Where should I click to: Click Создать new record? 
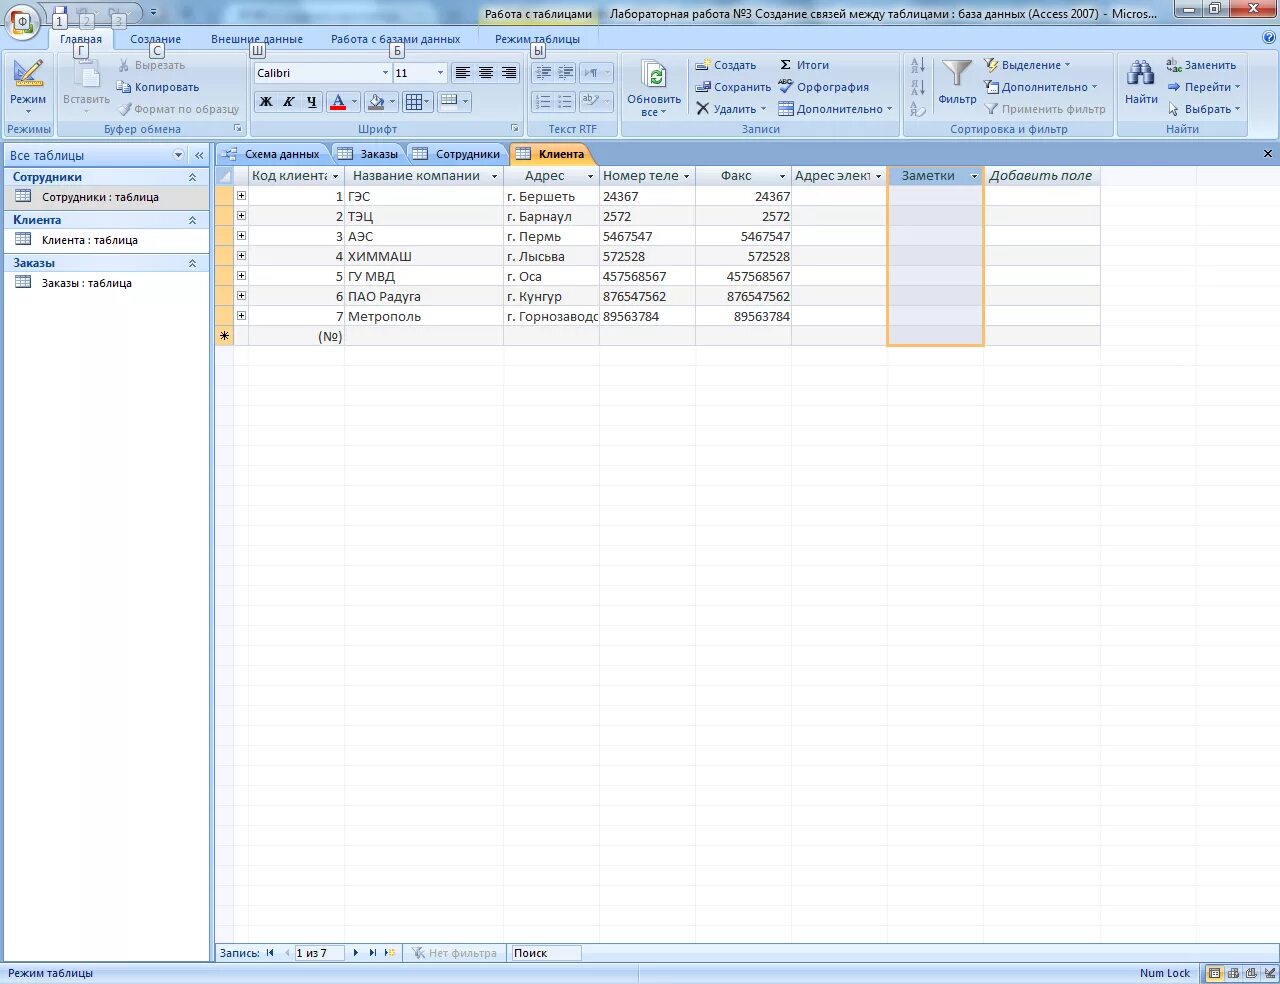coord(726,65)
